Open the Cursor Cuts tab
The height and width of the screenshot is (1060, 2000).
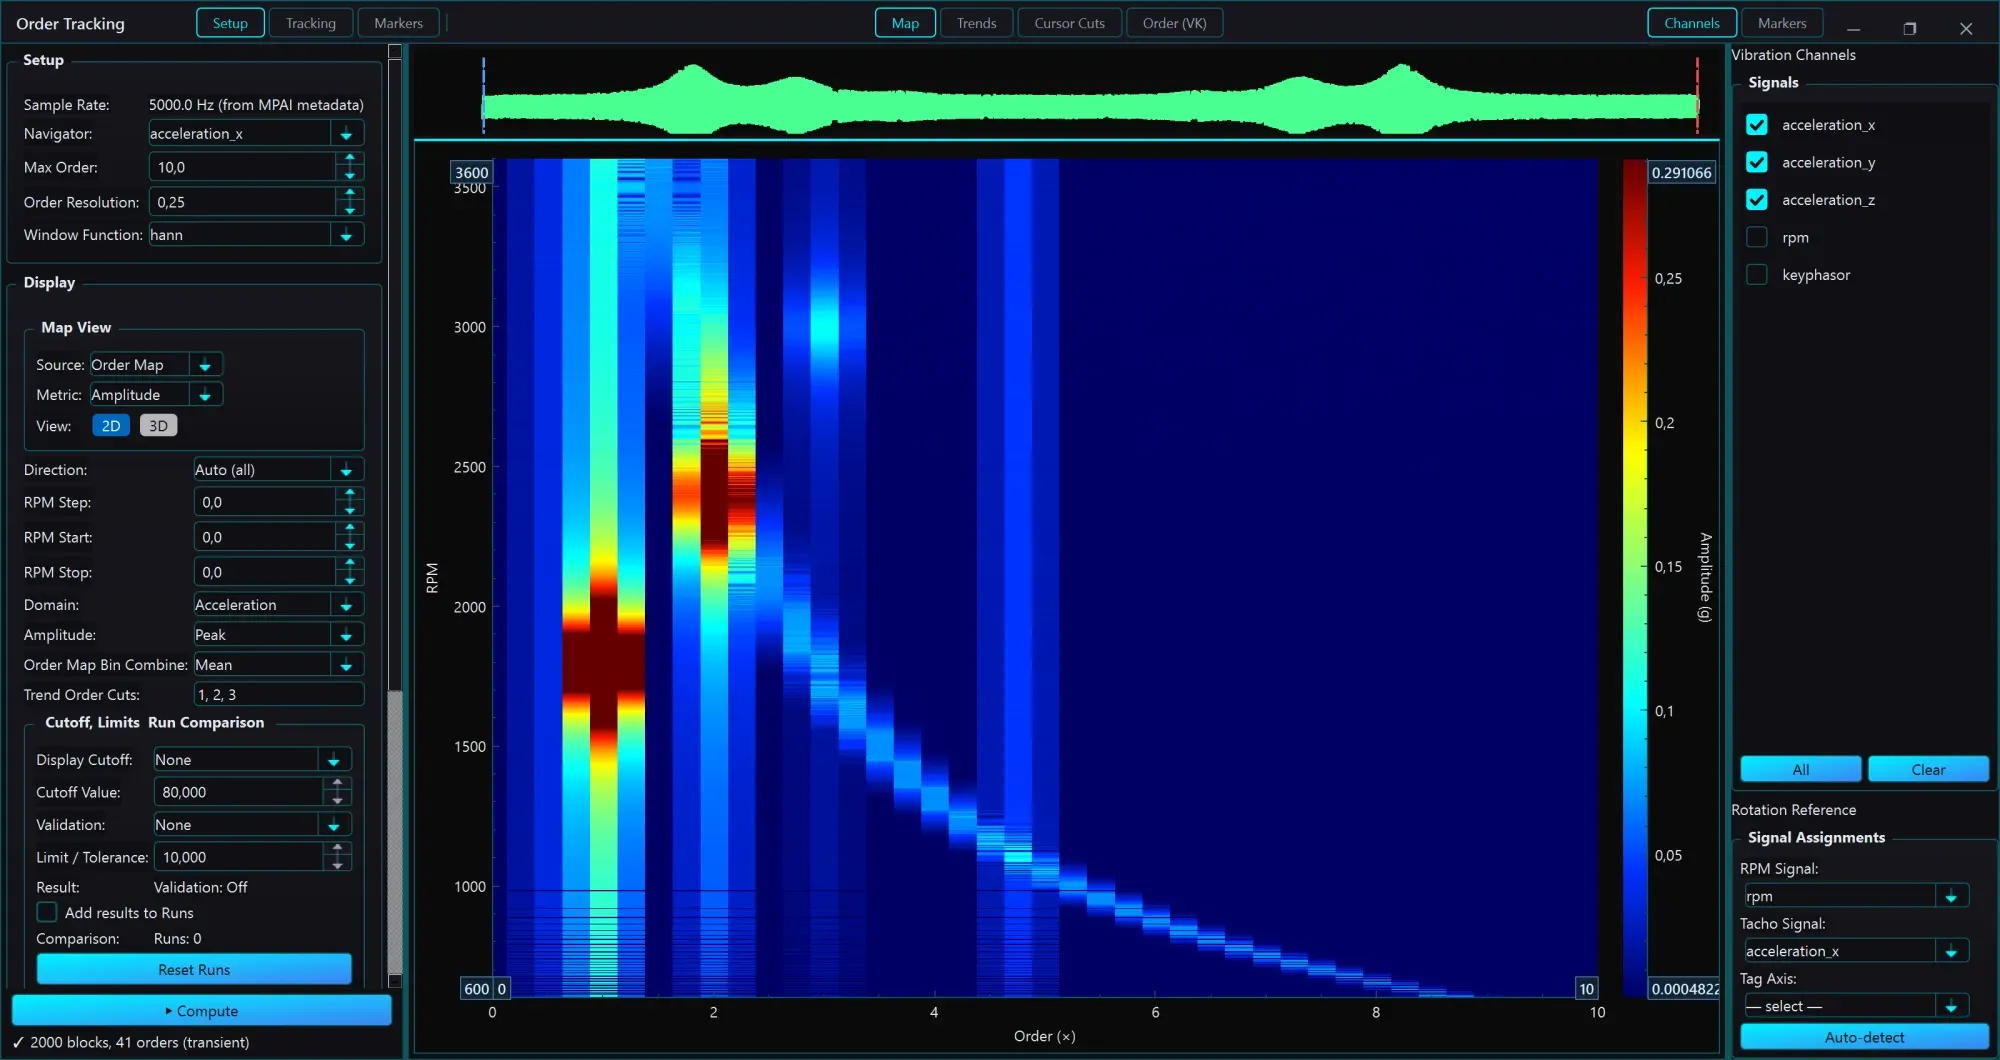click(x=1069, y=23)
